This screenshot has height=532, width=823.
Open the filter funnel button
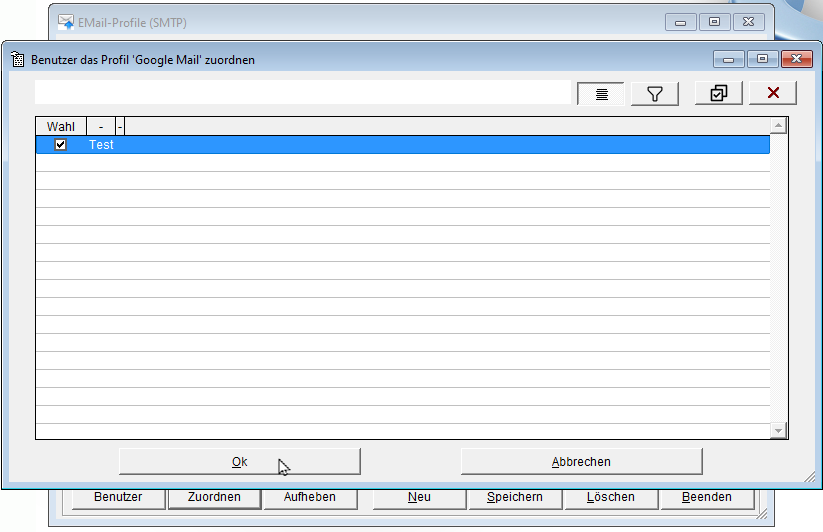click(x=655, y=94)
